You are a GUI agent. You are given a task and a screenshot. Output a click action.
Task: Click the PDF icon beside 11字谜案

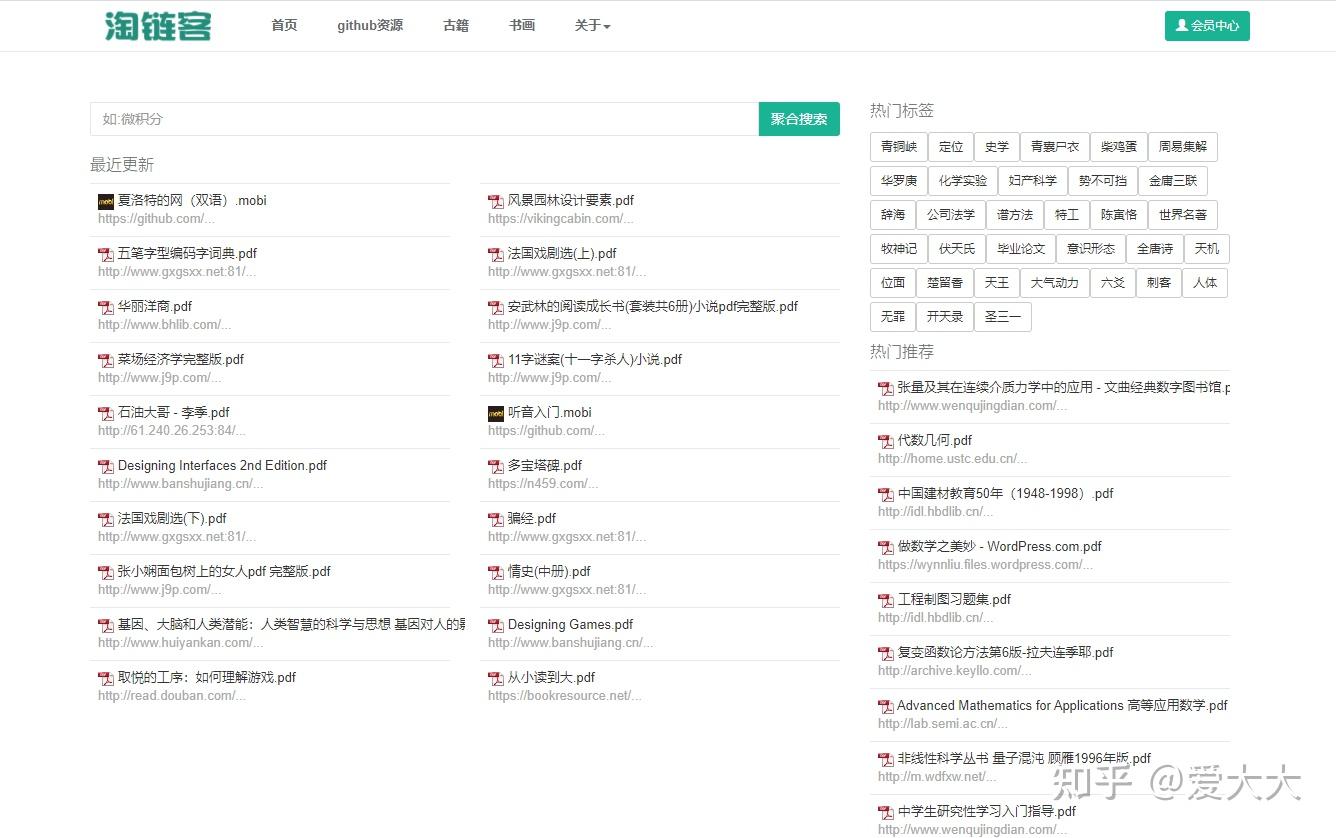pos(496,360)
